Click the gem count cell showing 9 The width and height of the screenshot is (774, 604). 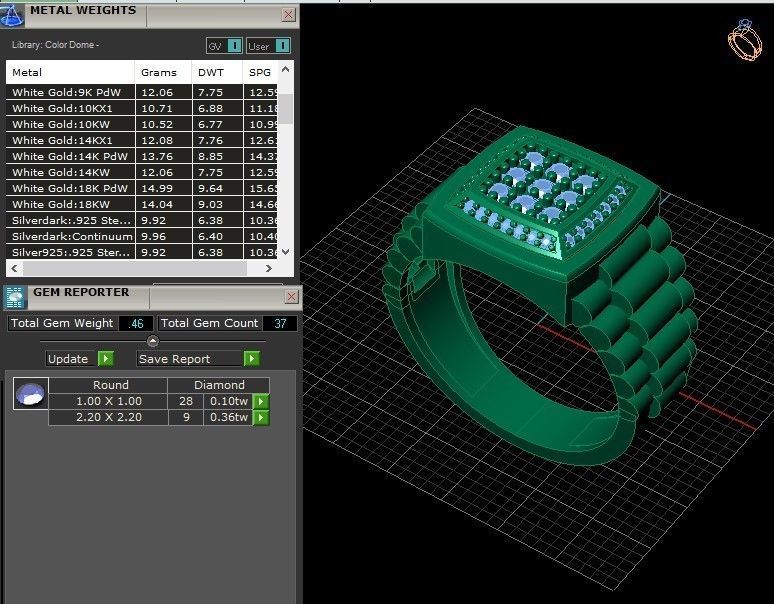tap(186, 417)
